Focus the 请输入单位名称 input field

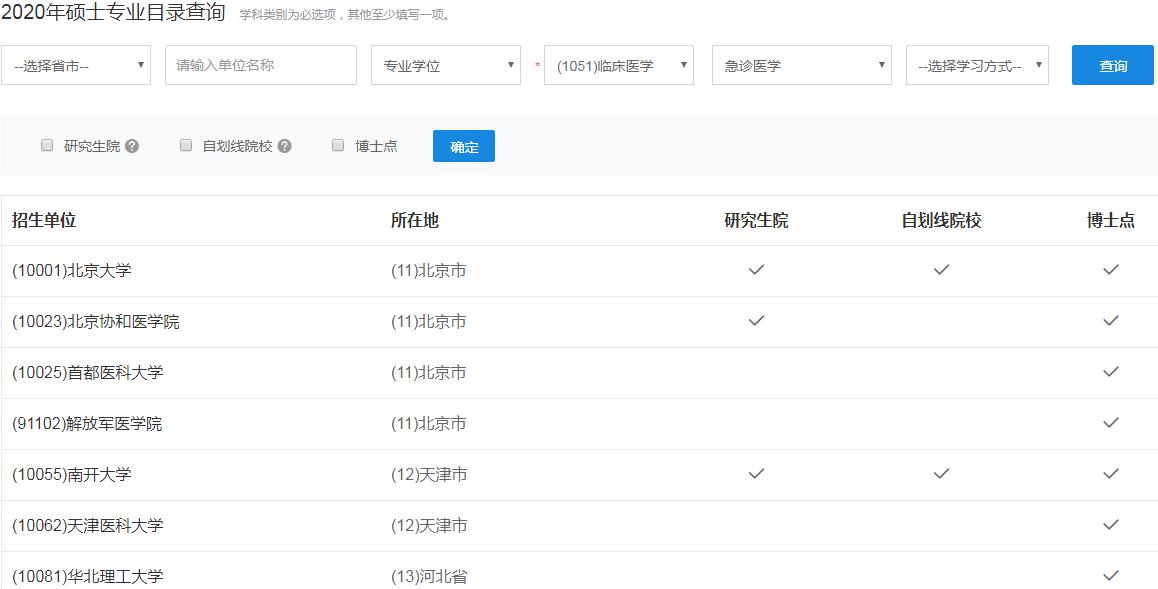(x=261, y=65)
